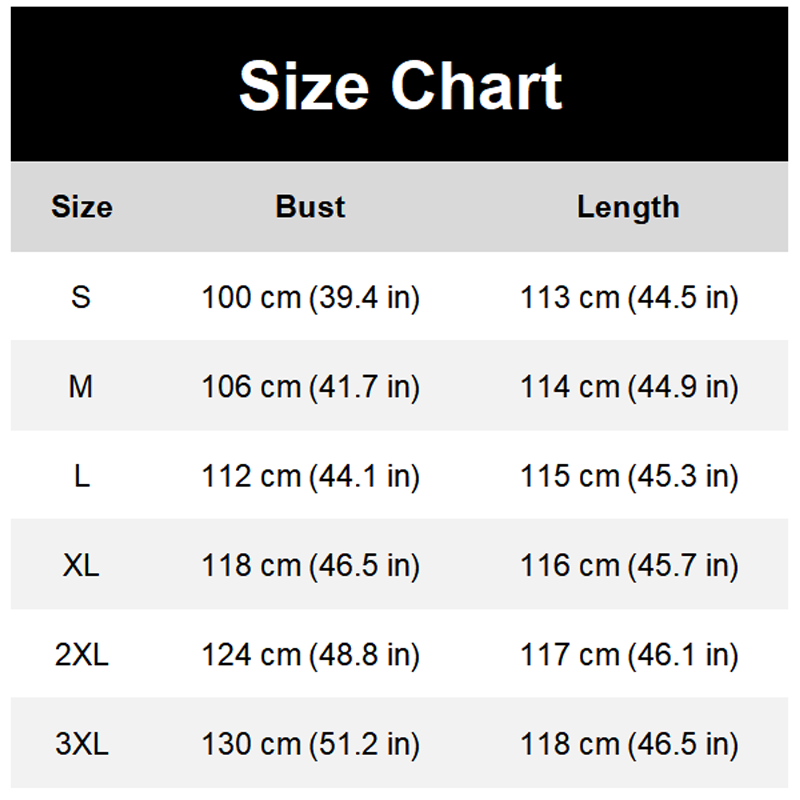
Task: Click length value 115 cm (45.3 in)
Action: 629,477
